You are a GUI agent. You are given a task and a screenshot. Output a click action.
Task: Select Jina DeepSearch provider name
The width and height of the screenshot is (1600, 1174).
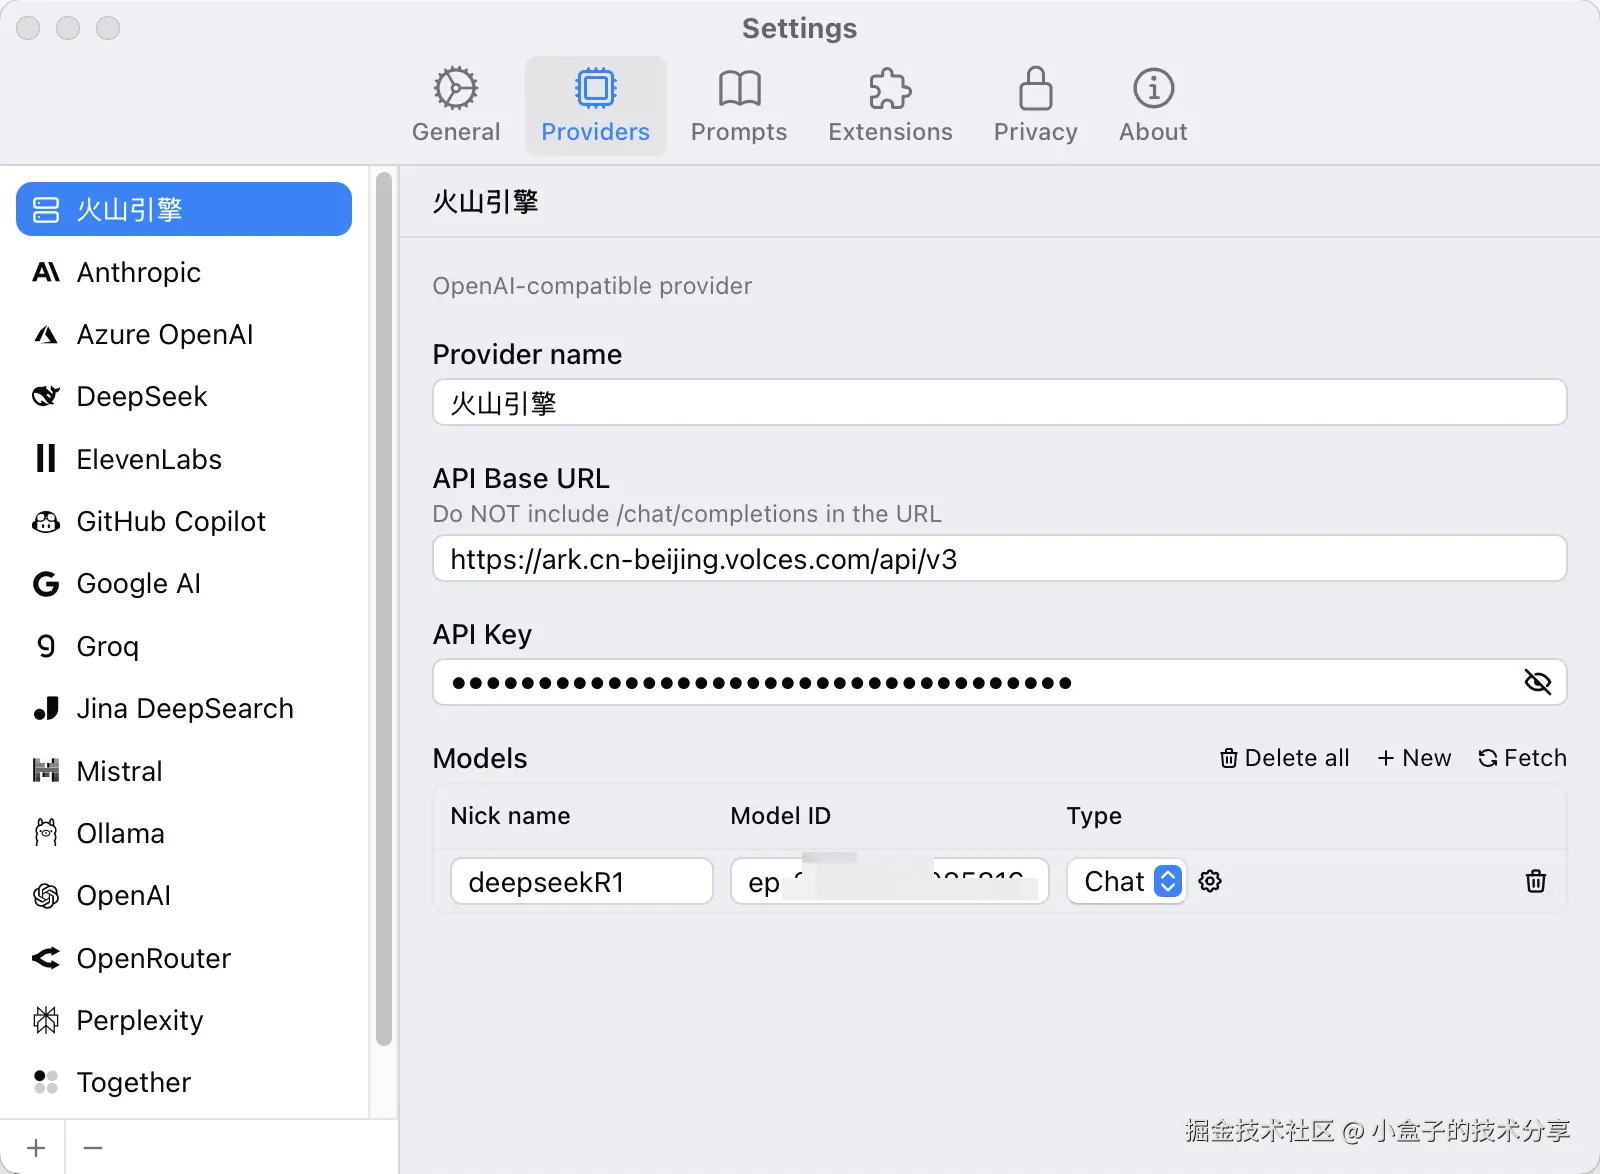tap(185, 709)
